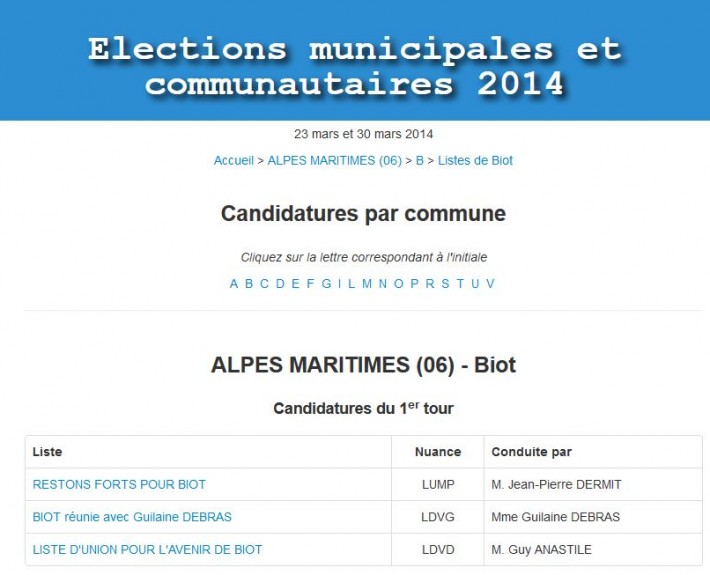Open the Accueil breadcrumb link
This screenshot has width=710, height=575.
point(234,160)
